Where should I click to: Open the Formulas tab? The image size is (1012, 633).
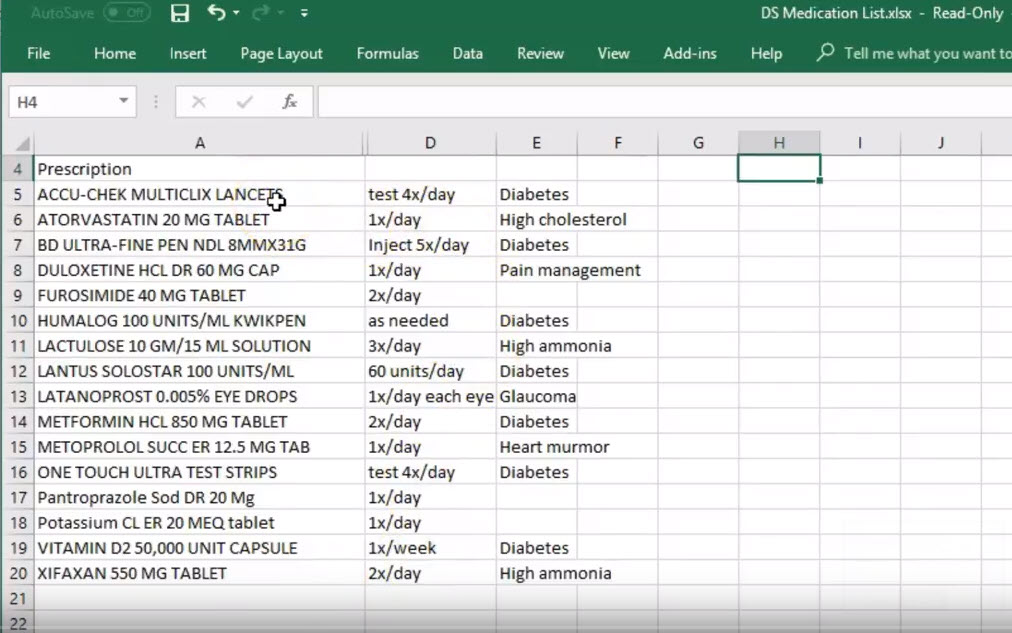[x=387, y=54]
